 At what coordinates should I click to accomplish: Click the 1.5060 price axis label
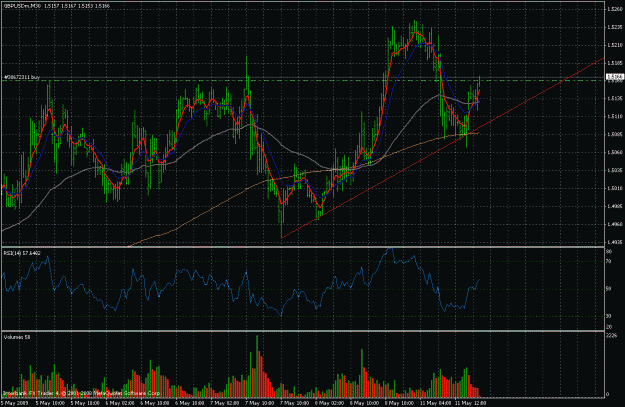pos(615,152)
